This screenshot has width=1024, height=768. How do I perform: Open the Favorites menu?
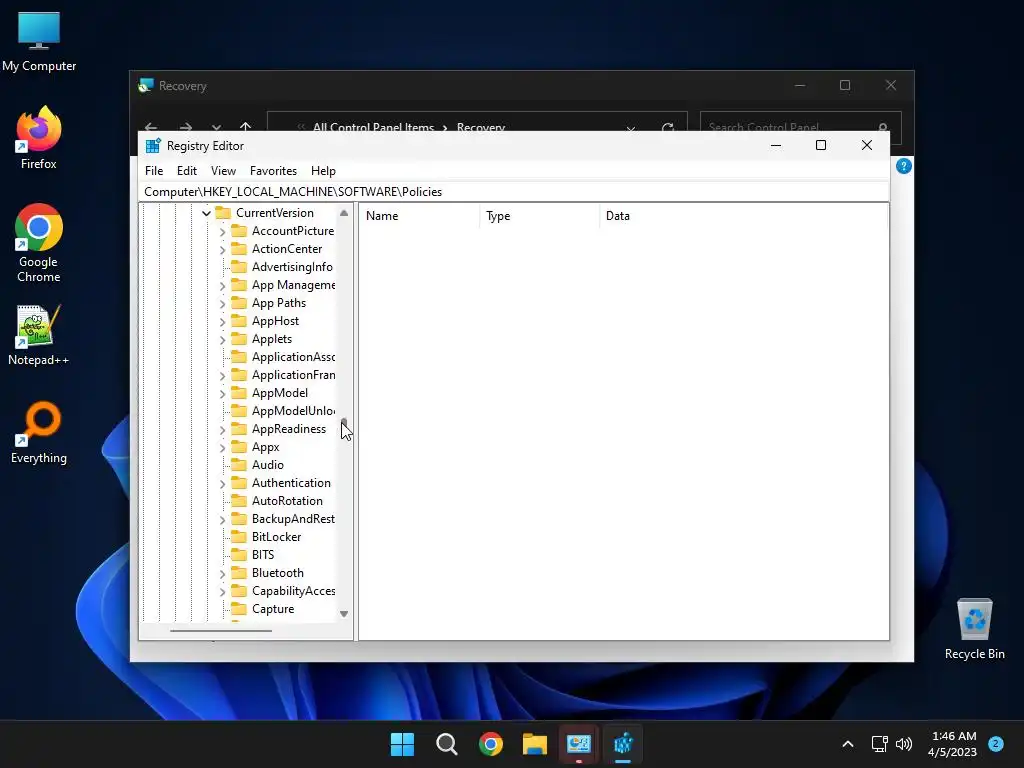coord(273,170)
